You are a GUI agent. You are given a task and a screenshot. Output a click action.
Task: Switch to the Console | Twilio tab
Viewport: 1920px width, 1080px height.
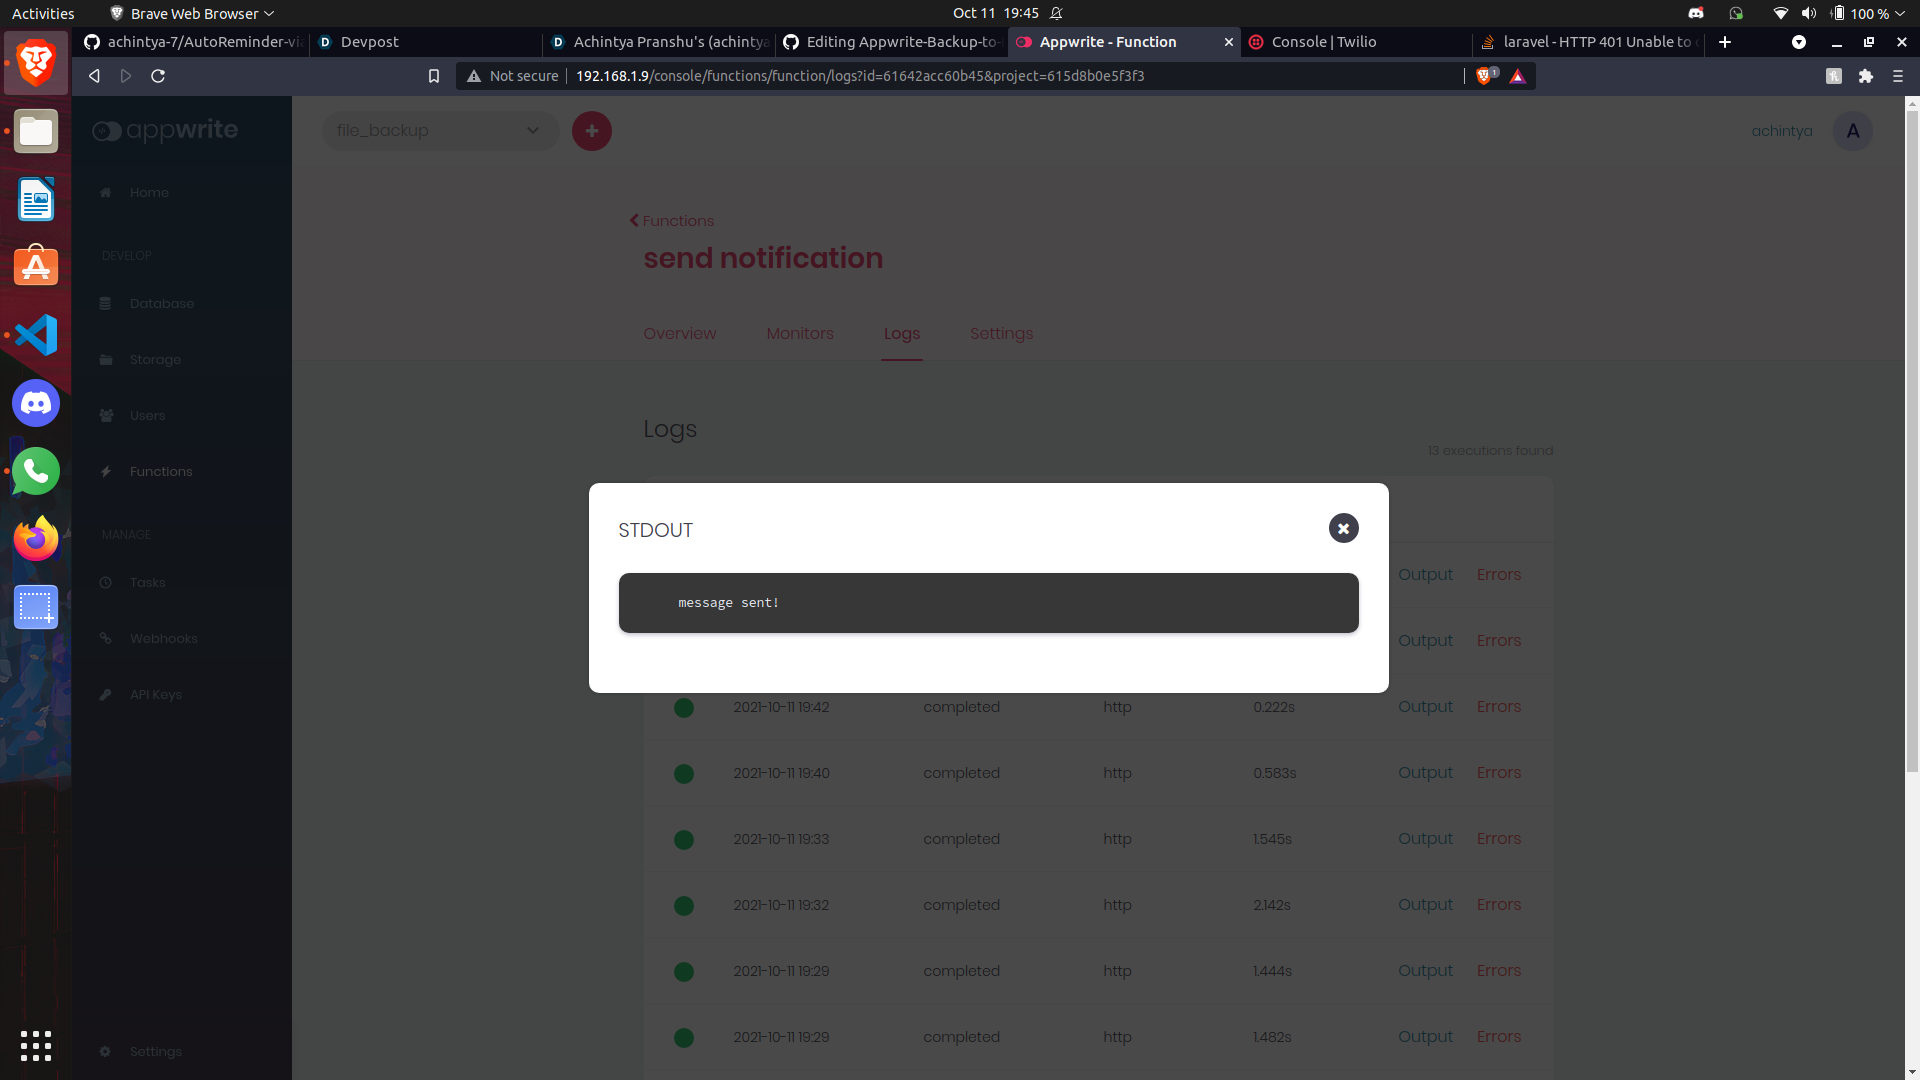(1323, 42)
